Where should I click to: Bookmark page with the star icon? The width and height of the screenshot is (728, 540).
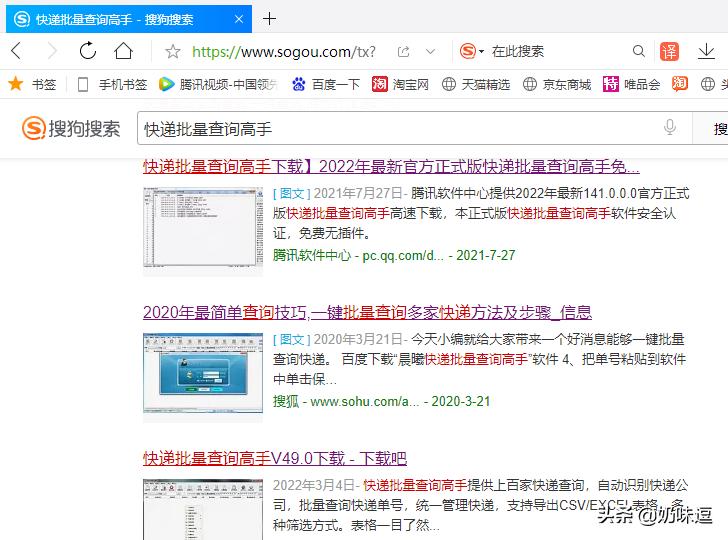click(x=173, y=51)
